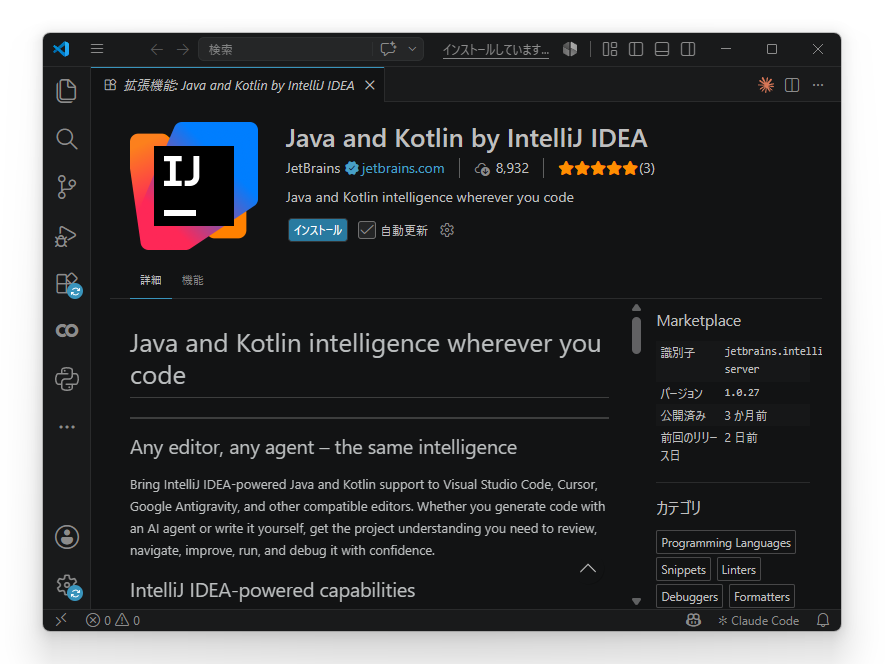Click the jetbrains.intelli identifier value

point(773,360)
